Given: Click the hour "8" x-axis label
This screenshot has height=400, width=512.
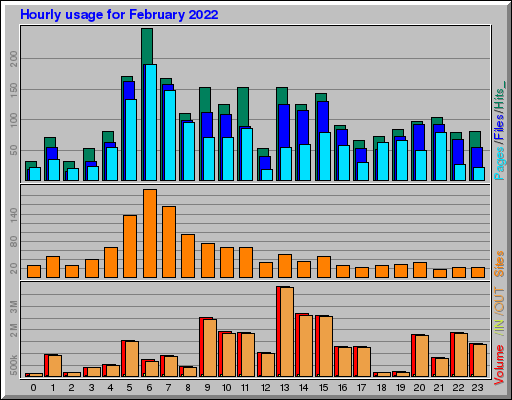Looking at the screenshot, I should pos(188,387).
